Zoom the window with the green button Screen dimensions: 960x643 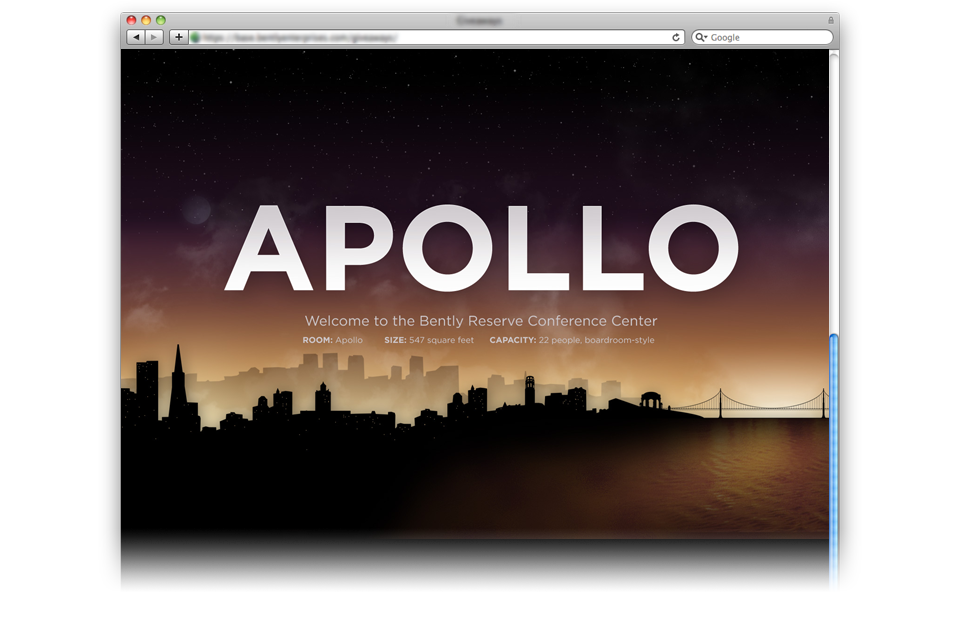coord(160,20)
